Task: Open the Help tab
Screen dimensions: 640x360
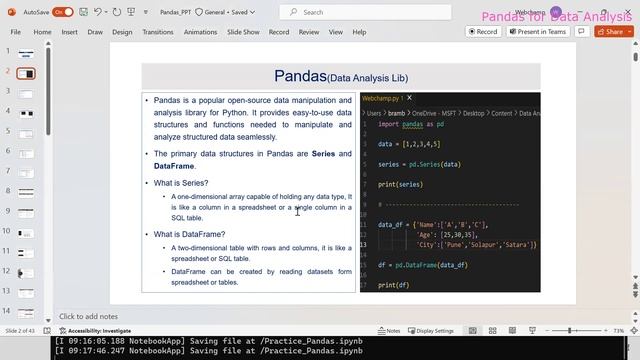Action: [359, 32]
